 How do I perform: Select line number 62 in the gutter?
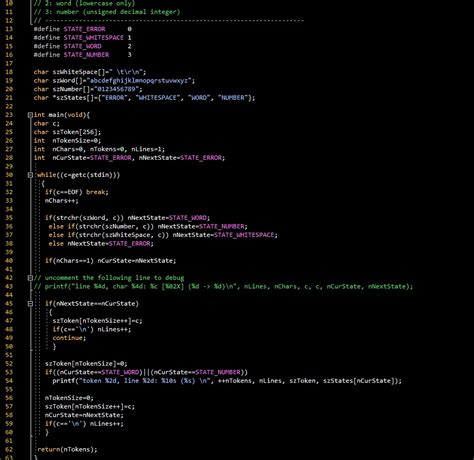[x=9, y=449]
